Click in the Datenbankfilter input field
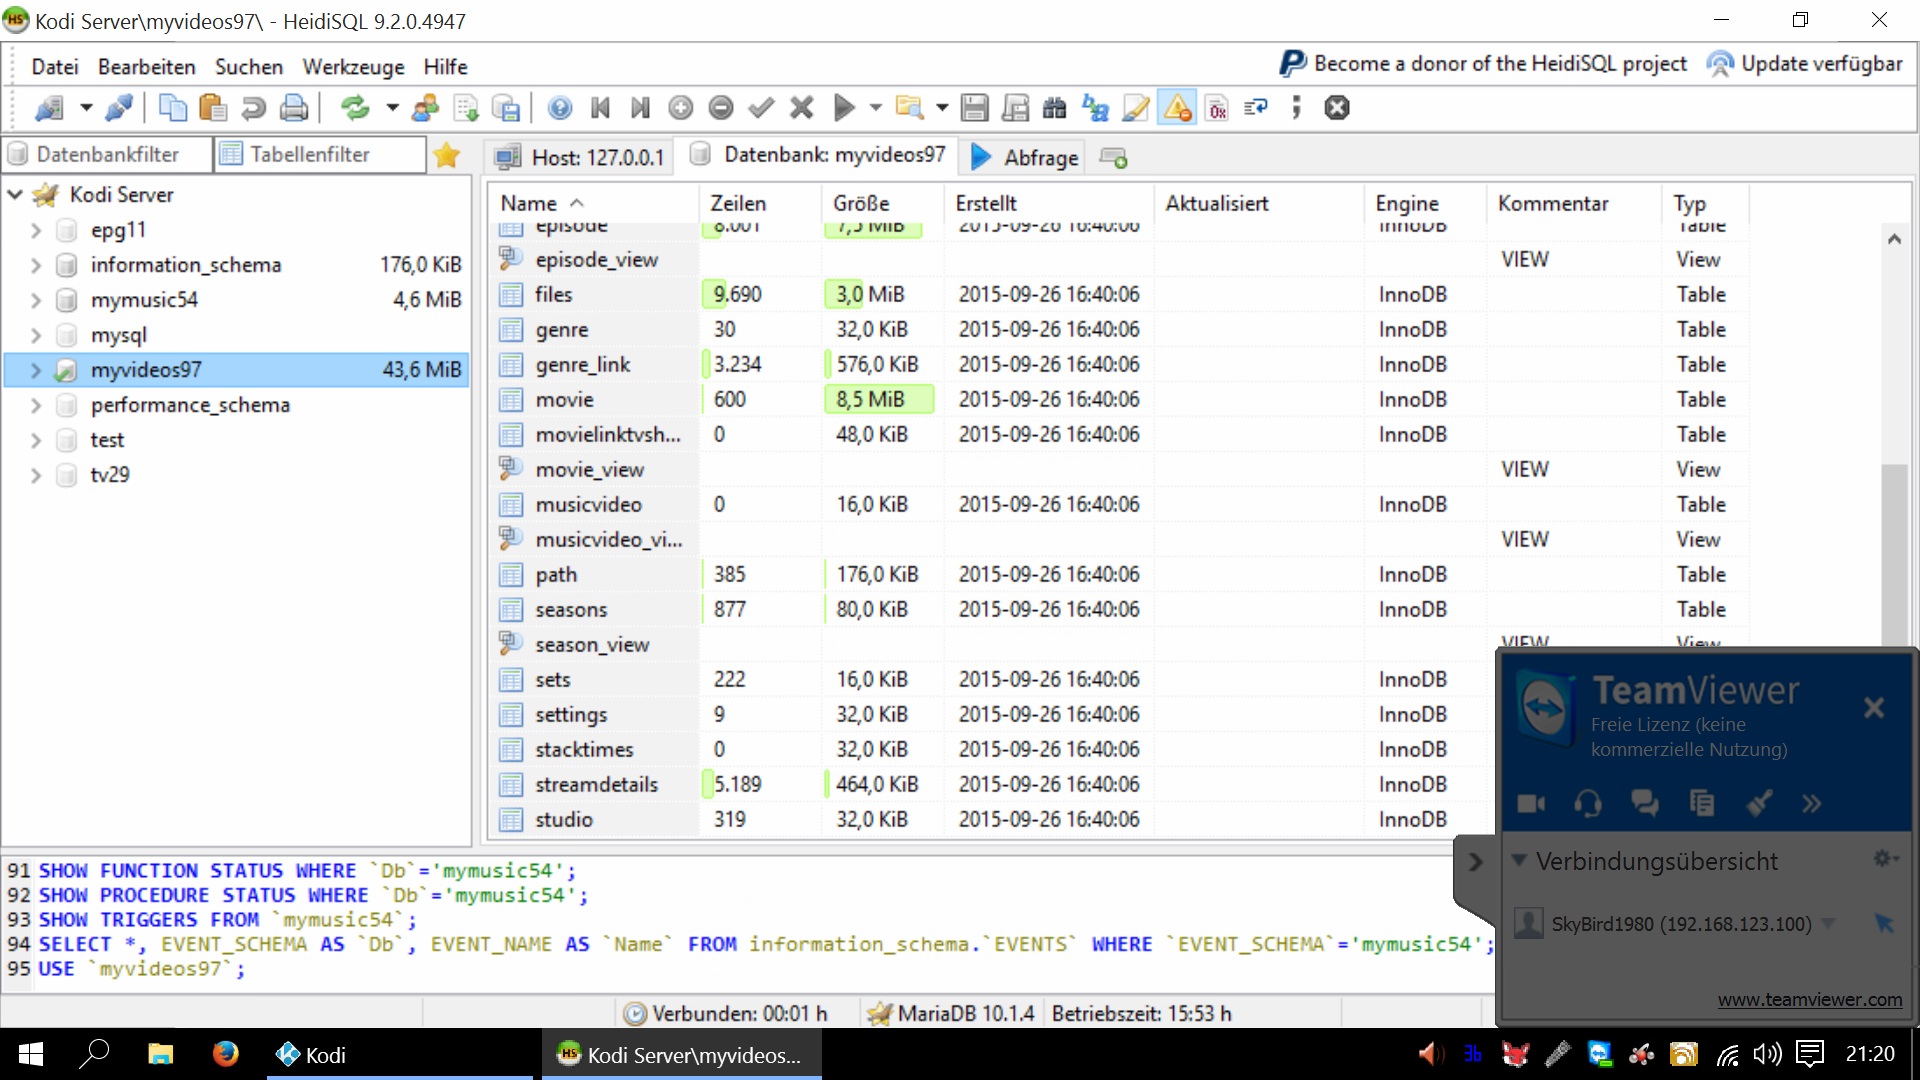The height and width of the screenshot is (1080, 1920). 108,154
